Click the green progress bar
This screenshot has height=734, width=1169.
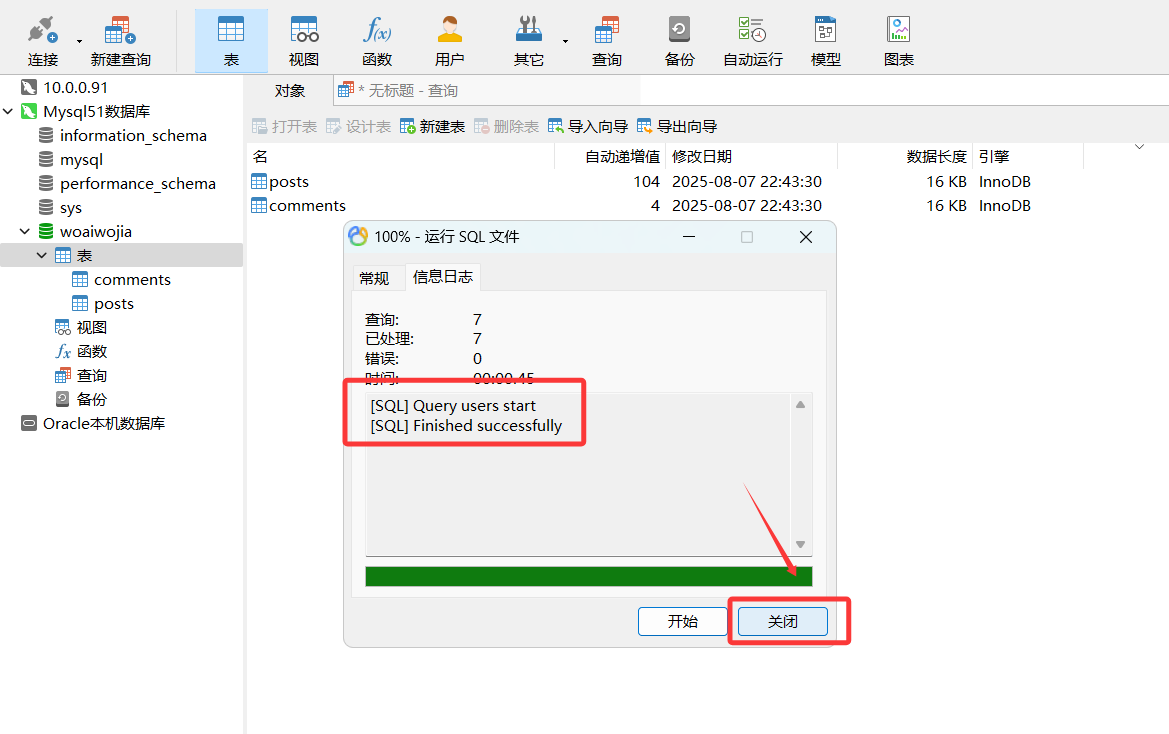588,576
